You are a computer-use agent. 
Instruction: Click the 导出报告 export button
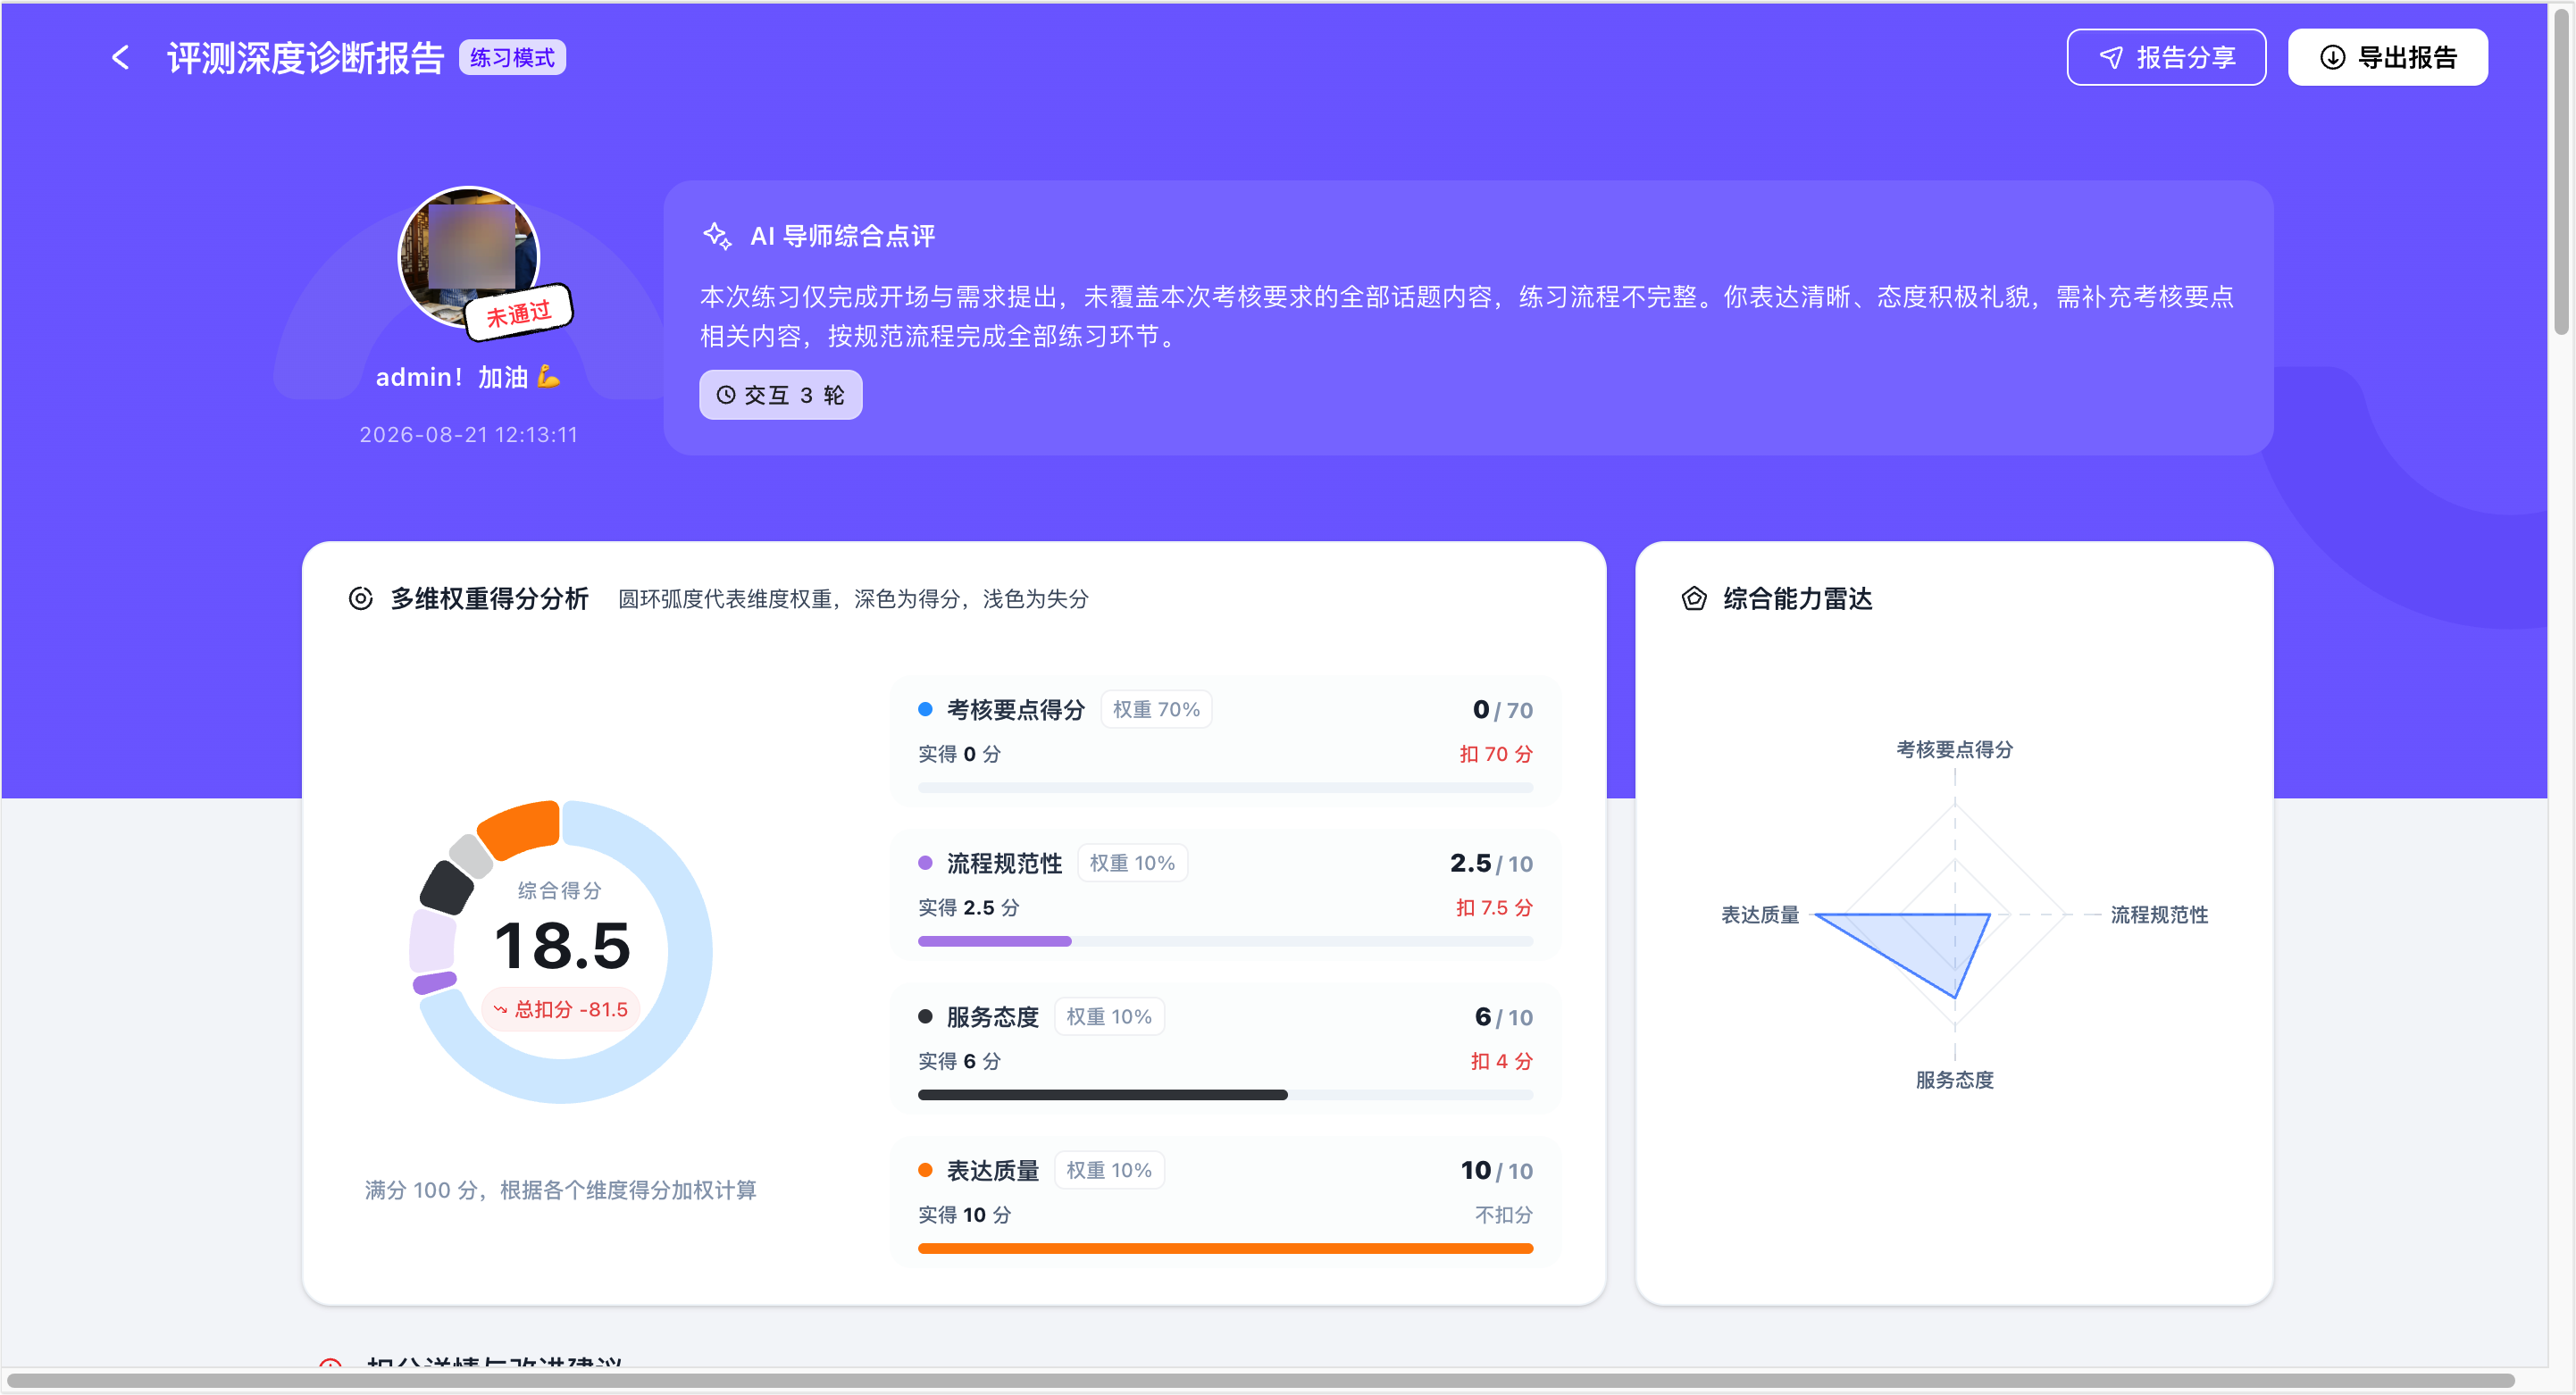(2387, 58)
